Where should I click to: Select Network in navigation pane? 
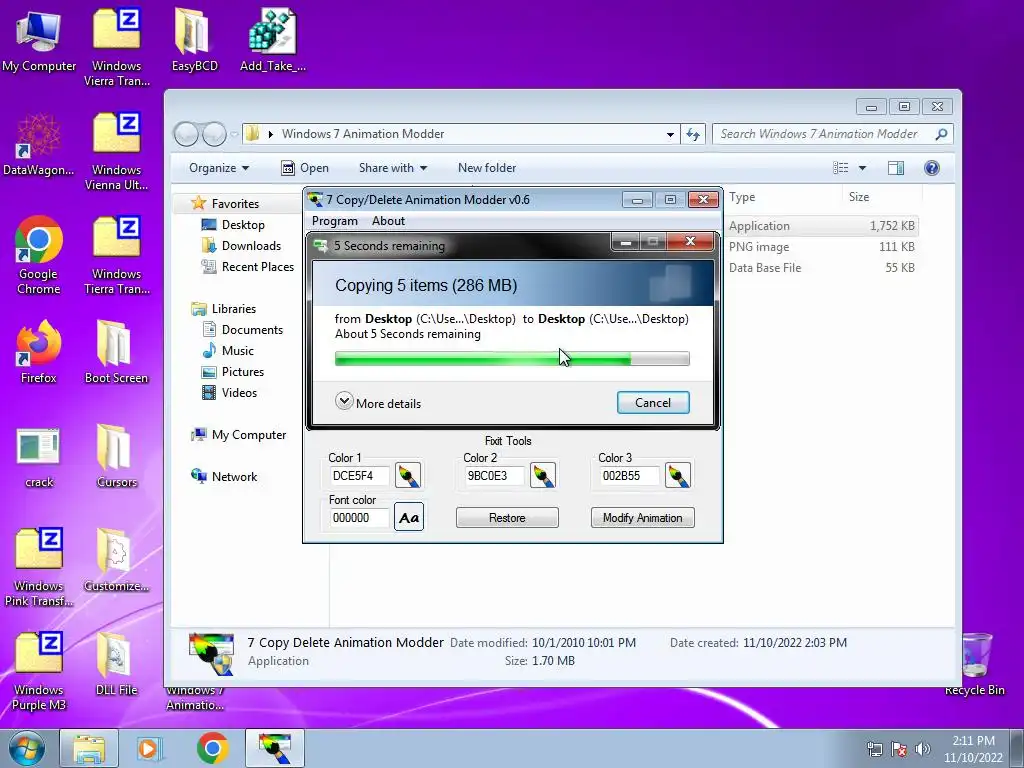coord(234,477)
